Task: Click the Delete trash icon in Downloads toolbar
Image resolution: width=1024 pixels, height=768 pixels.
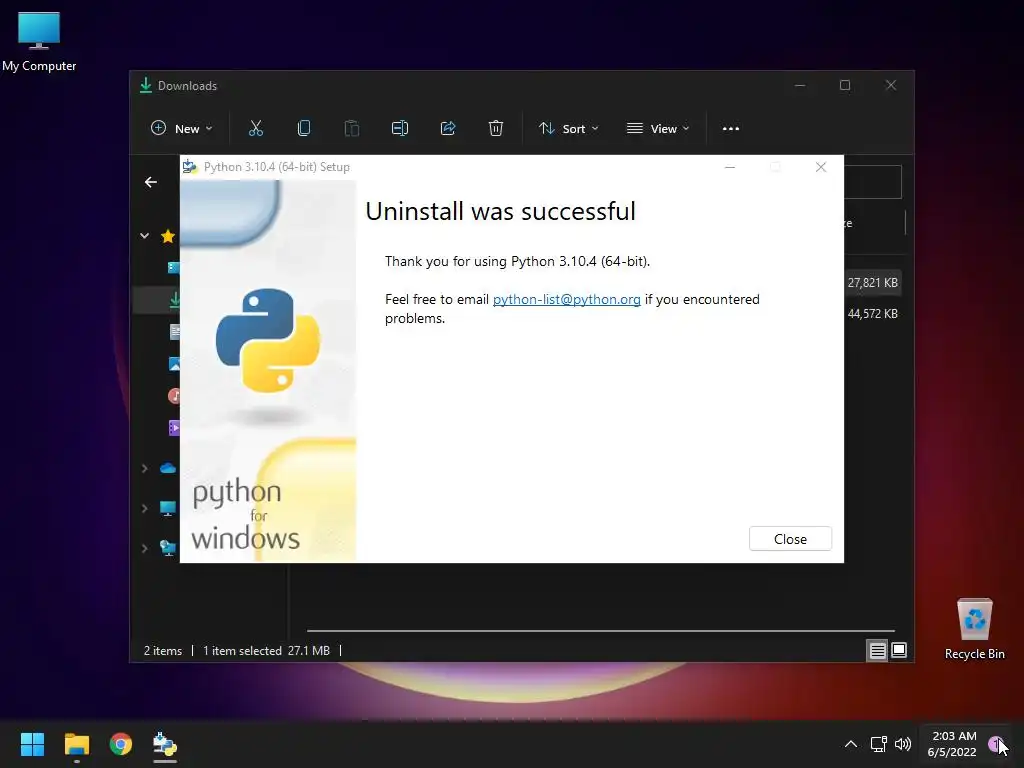Action: pos(496,129)
